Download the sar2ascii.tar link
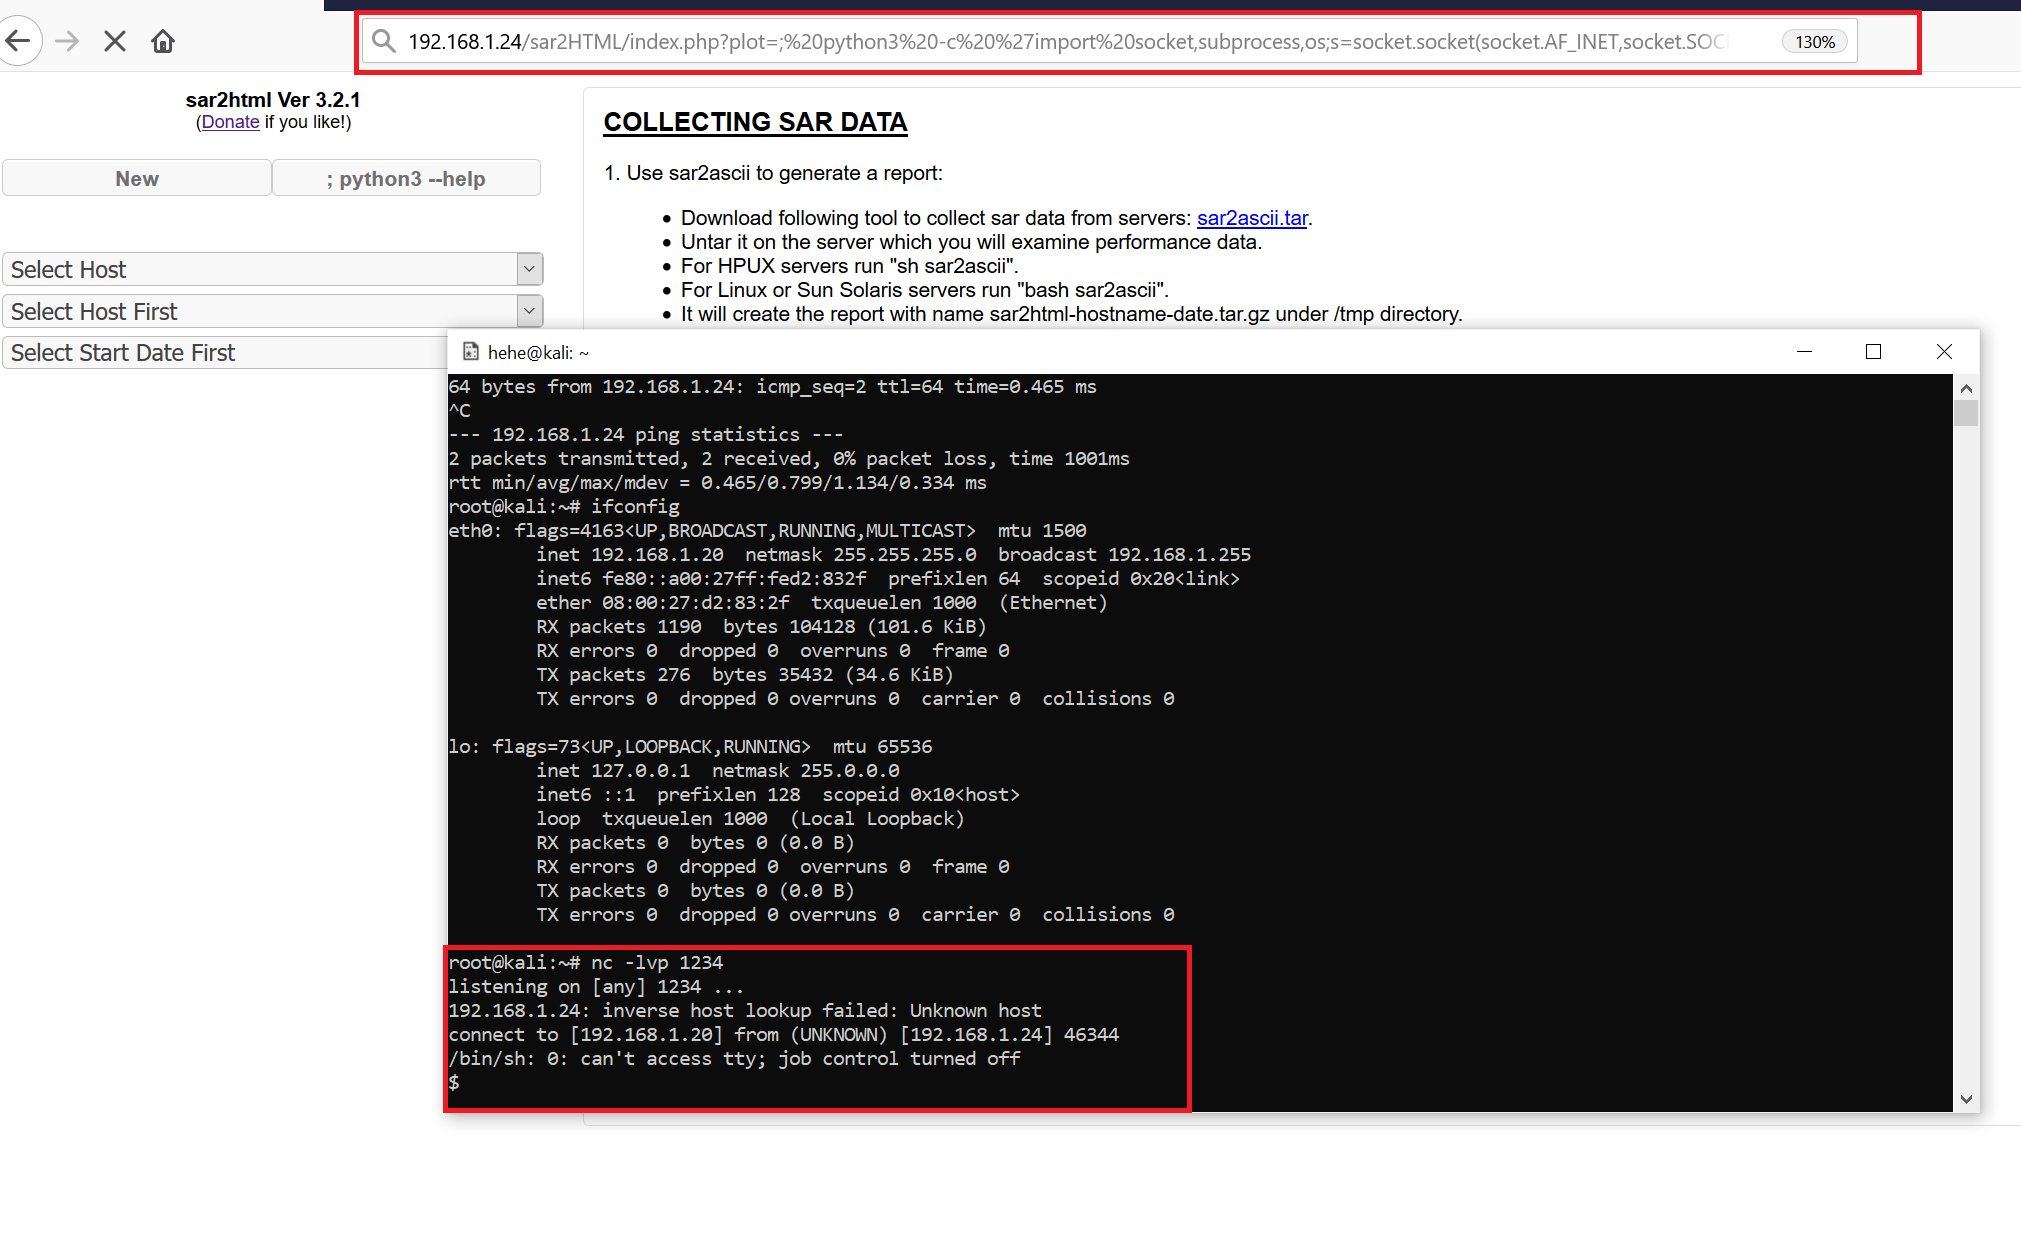 1252,218
